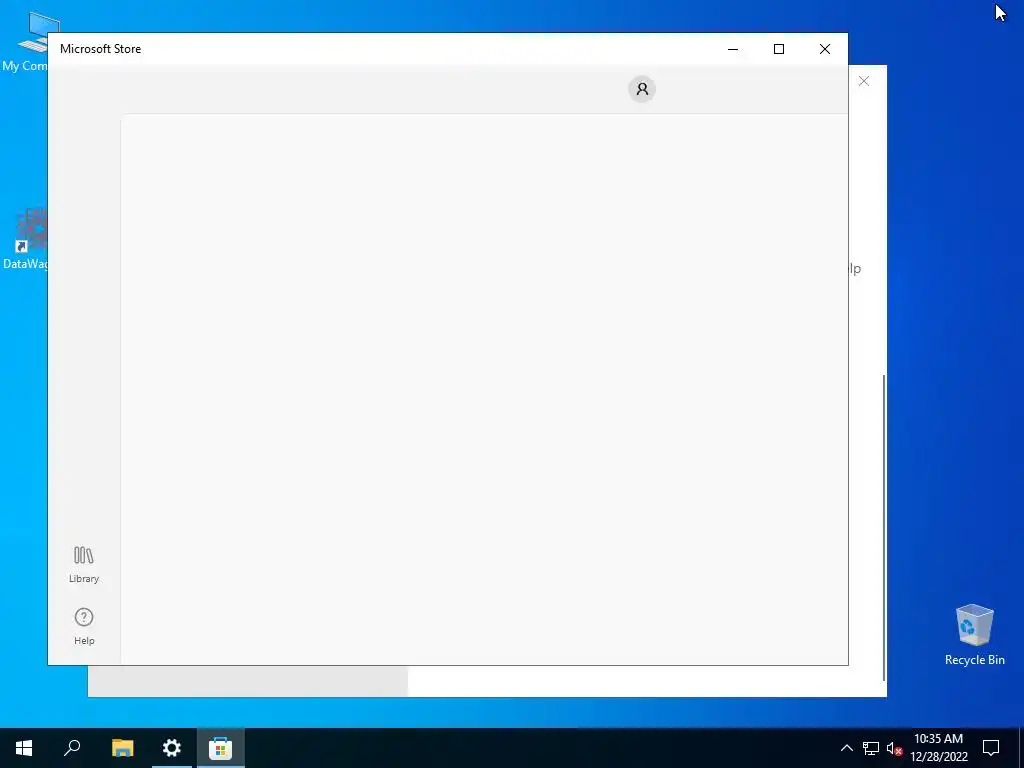Click the background window's vertical scrollbar
This screenshot has height=768, width=1024.
(x=884, y=527)
